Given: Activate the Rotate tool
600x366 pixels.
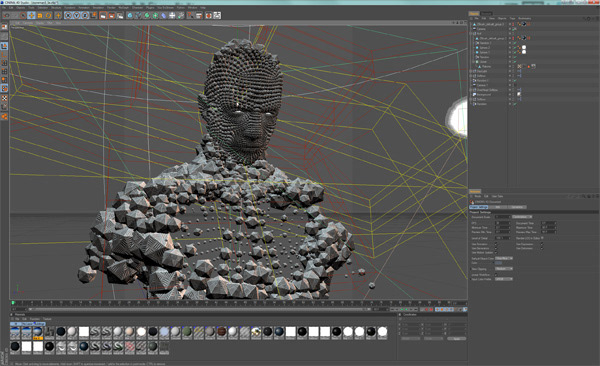Looking at the screenshot, I should pyautogui.click(x=49, y=15).
